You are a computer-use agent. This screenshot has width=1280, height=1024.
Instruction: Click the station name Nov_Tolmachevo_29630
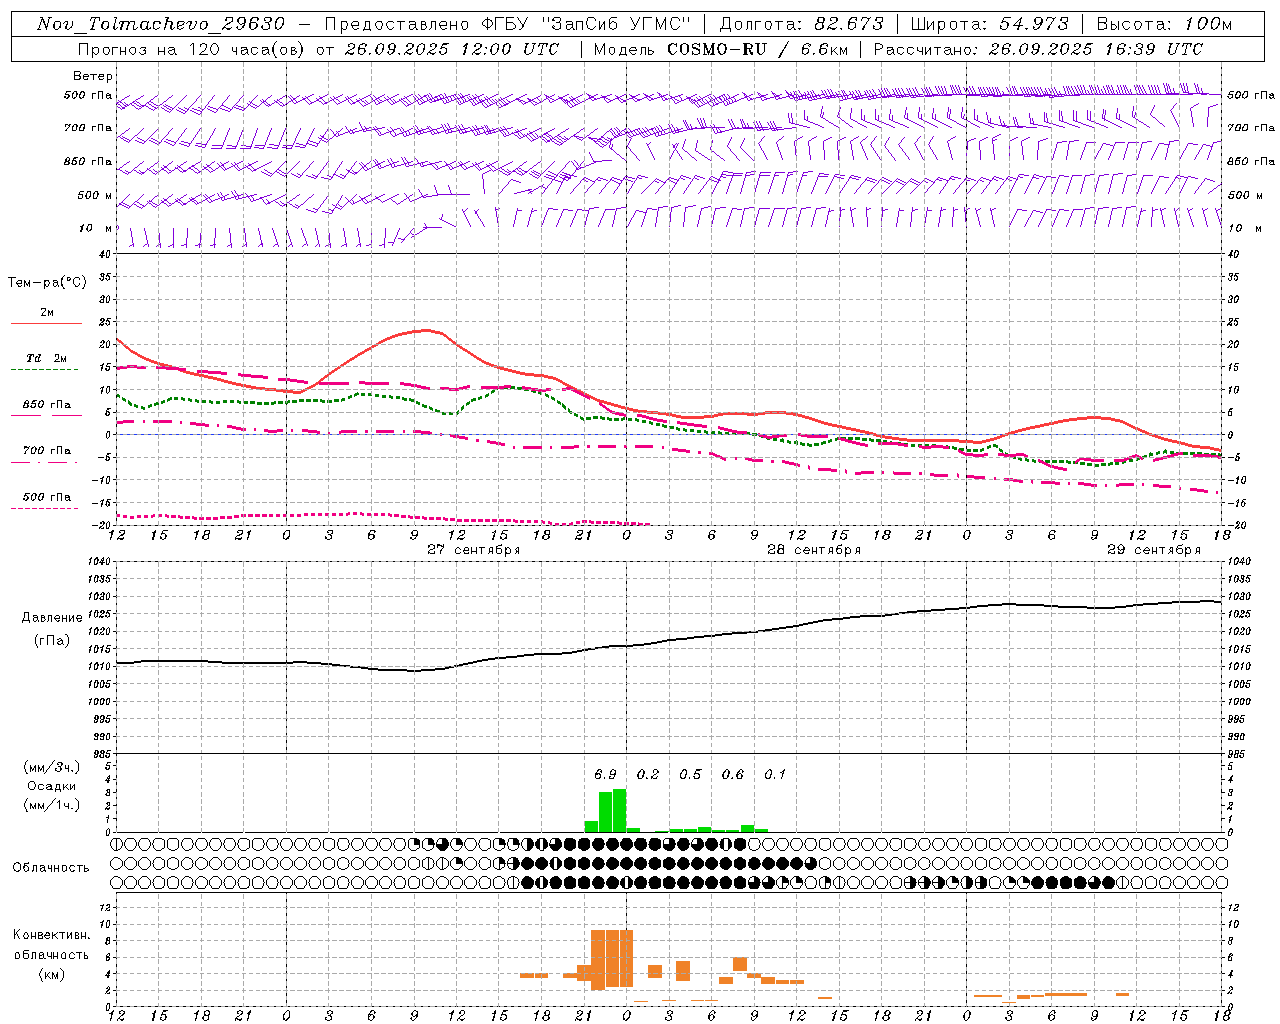point(160,24)
